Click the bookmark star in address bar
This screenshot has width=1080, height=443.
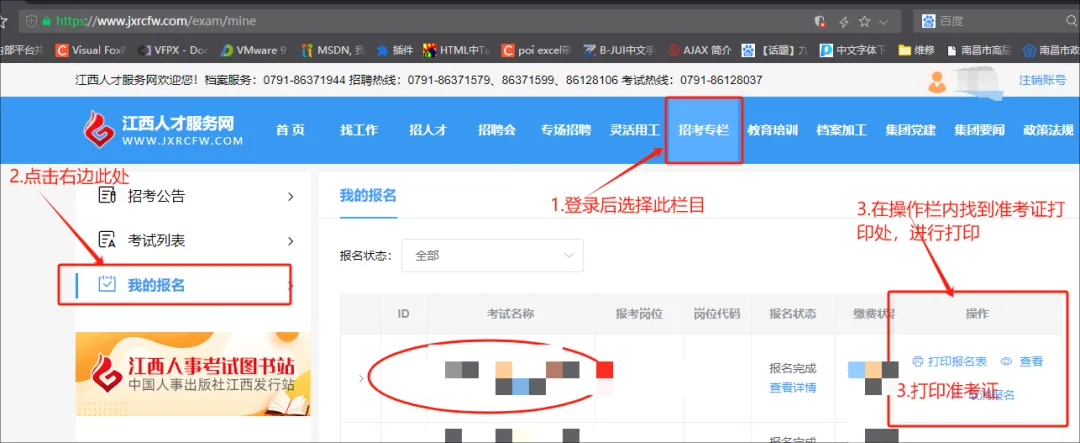[x=863, y=20]
